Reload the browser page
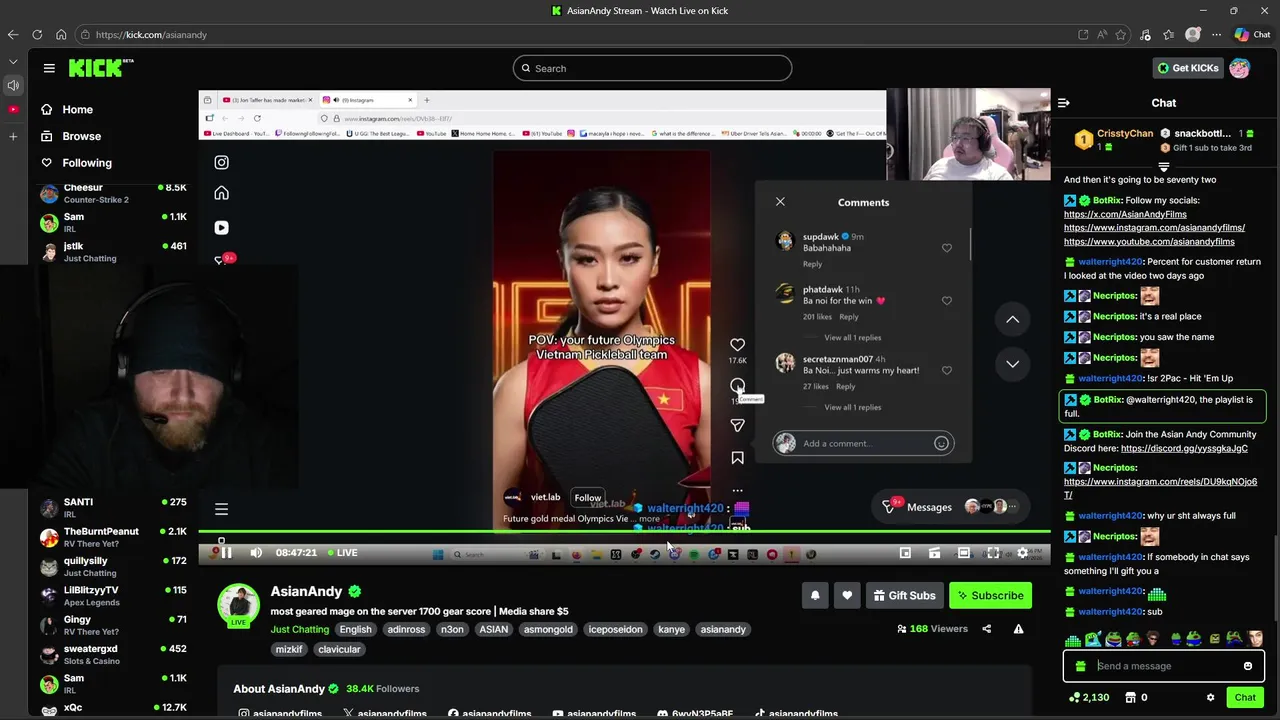Viewport: 1280px width, 720px height. coord(37,34)
